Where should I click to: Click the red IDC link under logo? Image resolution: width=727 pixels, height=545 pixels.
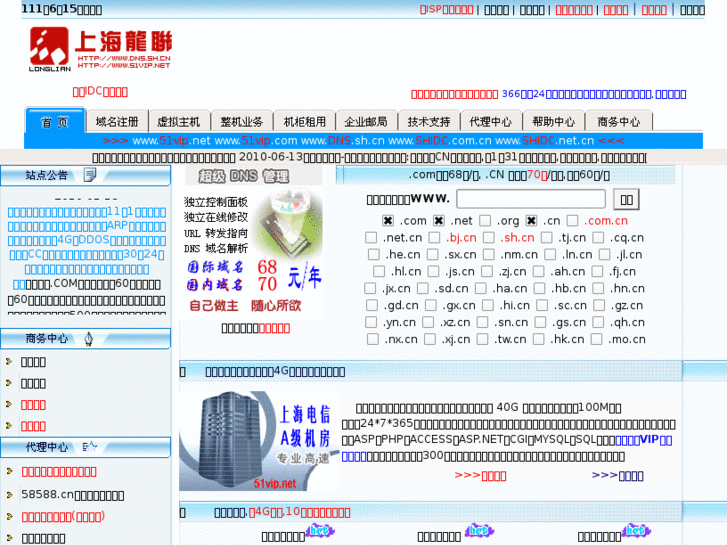(x=100, y=91)
